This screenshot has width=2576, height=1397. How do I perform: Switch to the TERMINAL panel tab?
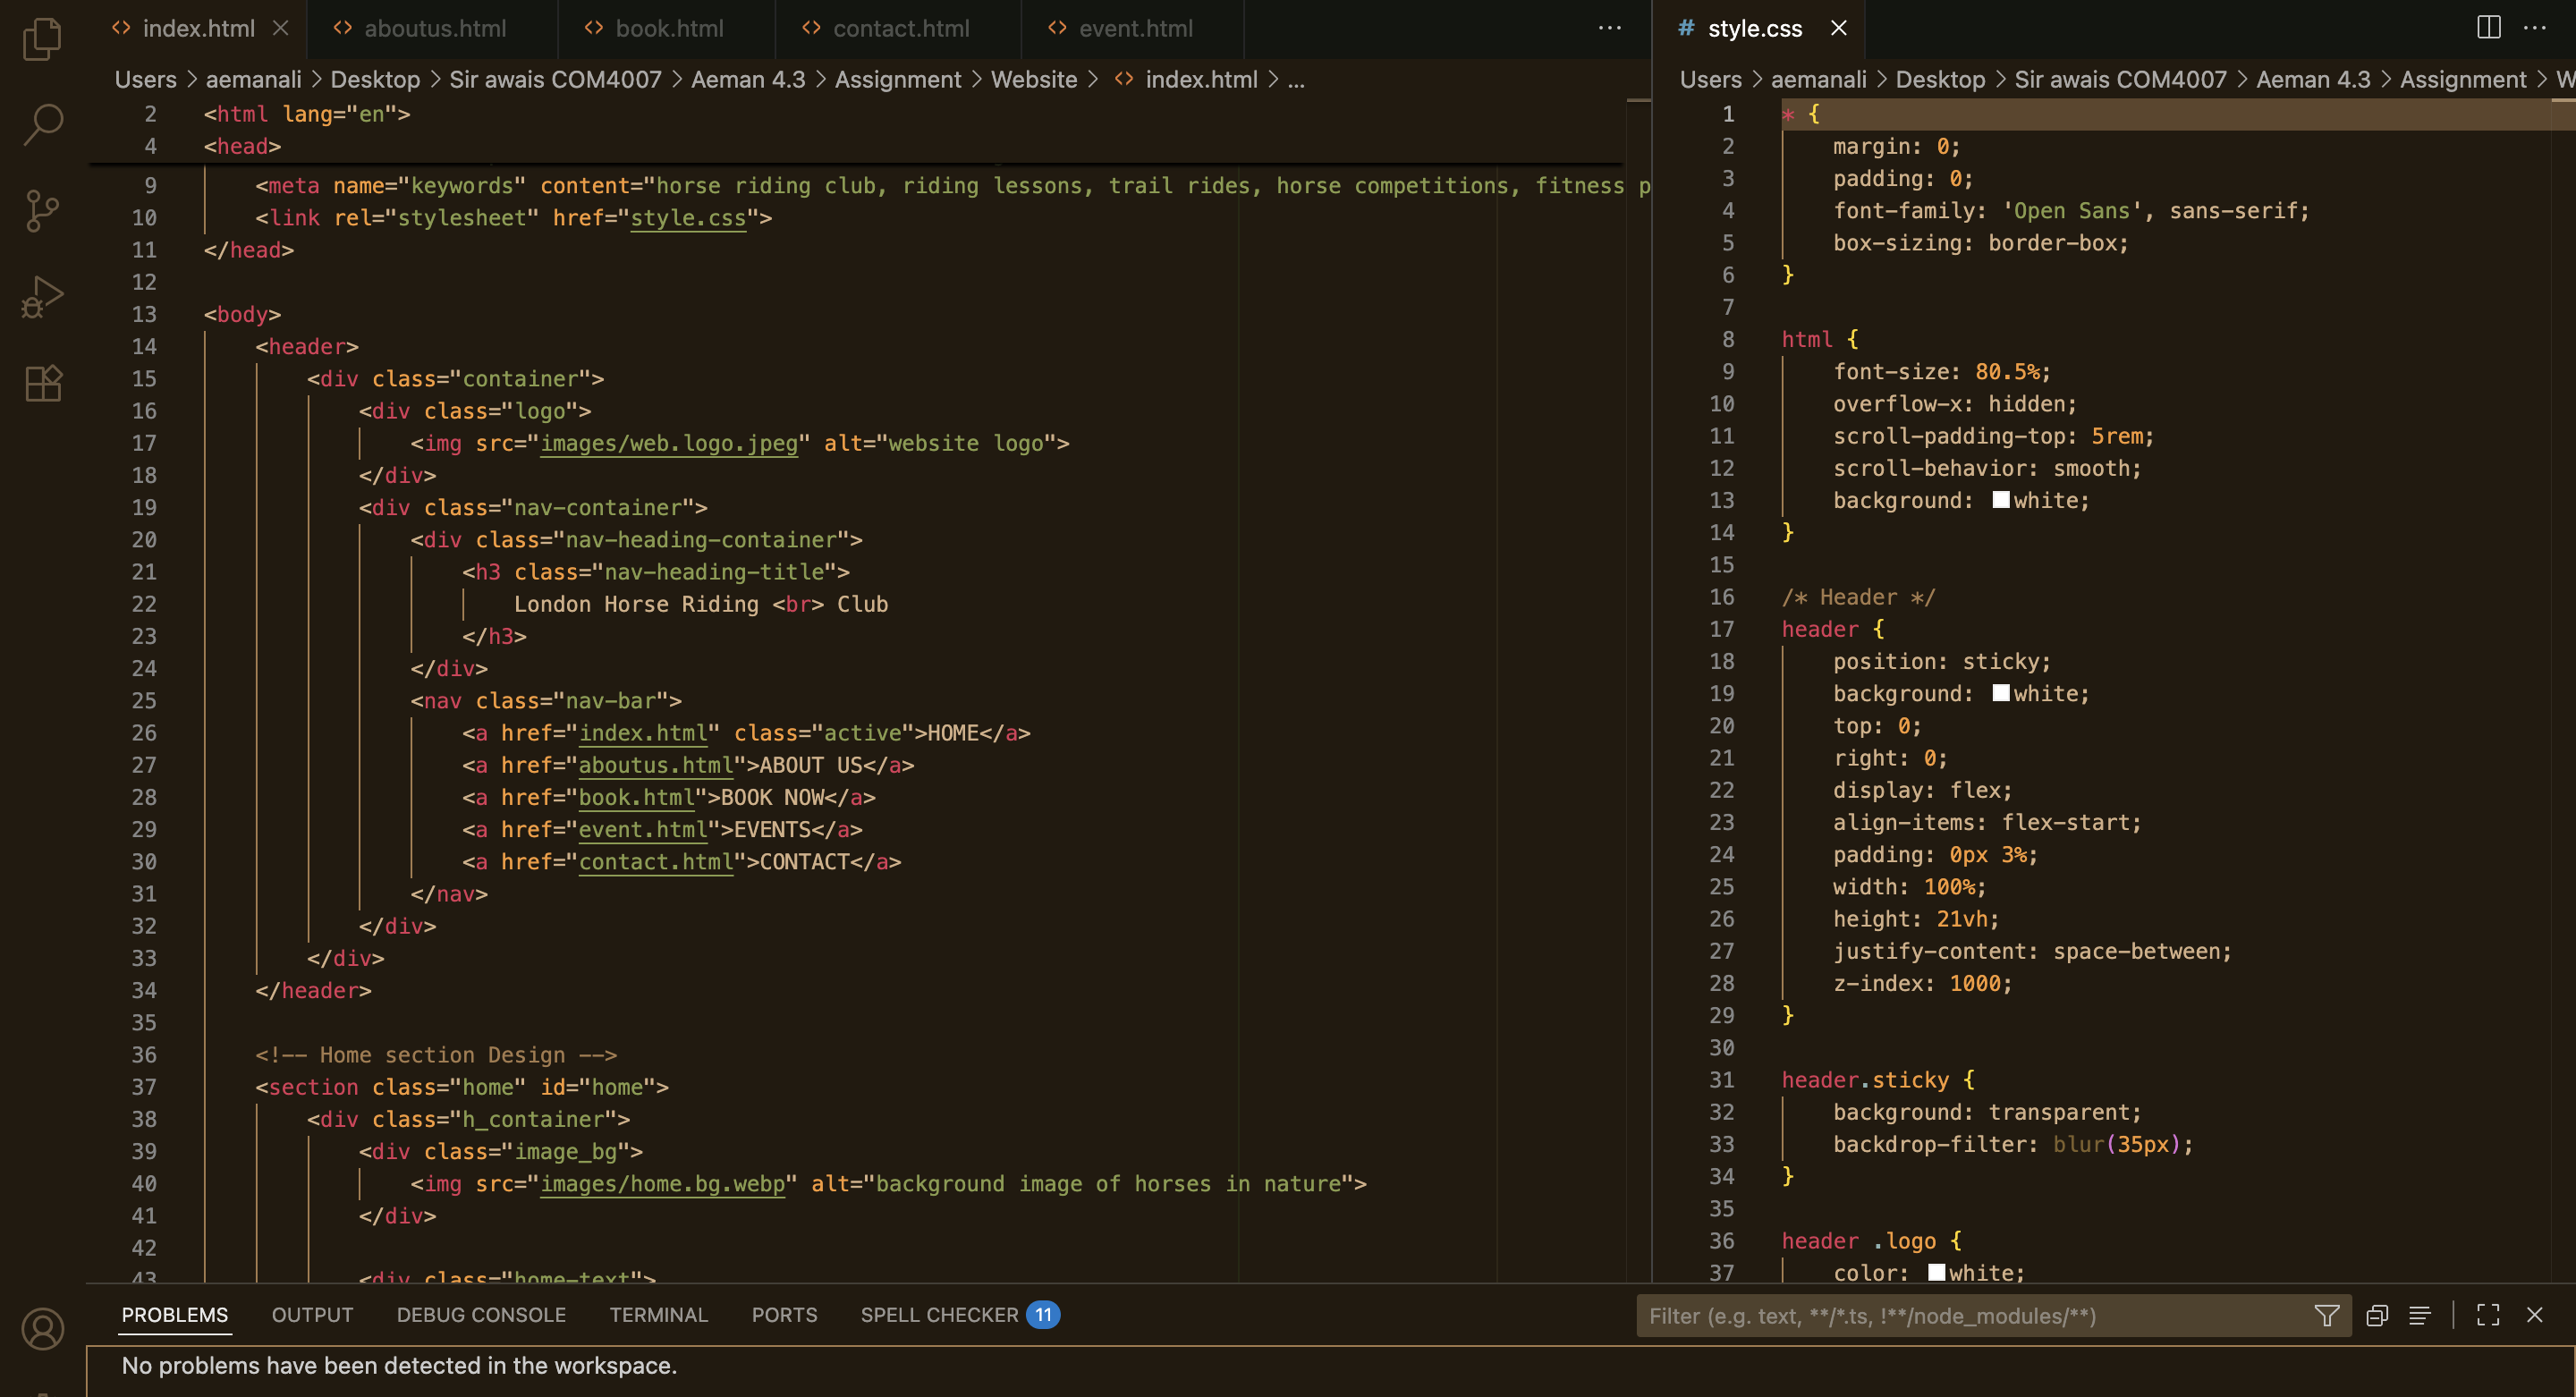point(658,1315)
